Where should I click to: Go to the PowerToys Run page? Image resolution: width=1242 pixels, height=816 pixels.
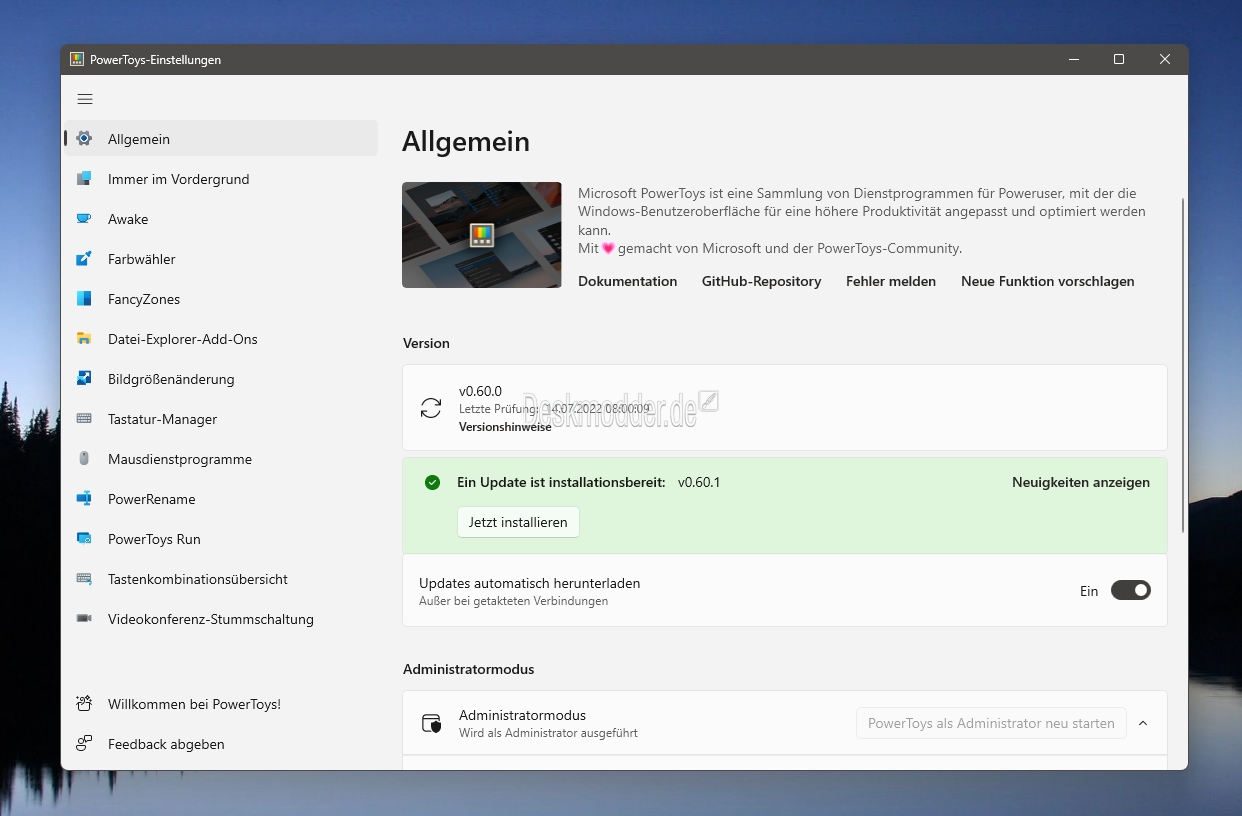[221, 539]
